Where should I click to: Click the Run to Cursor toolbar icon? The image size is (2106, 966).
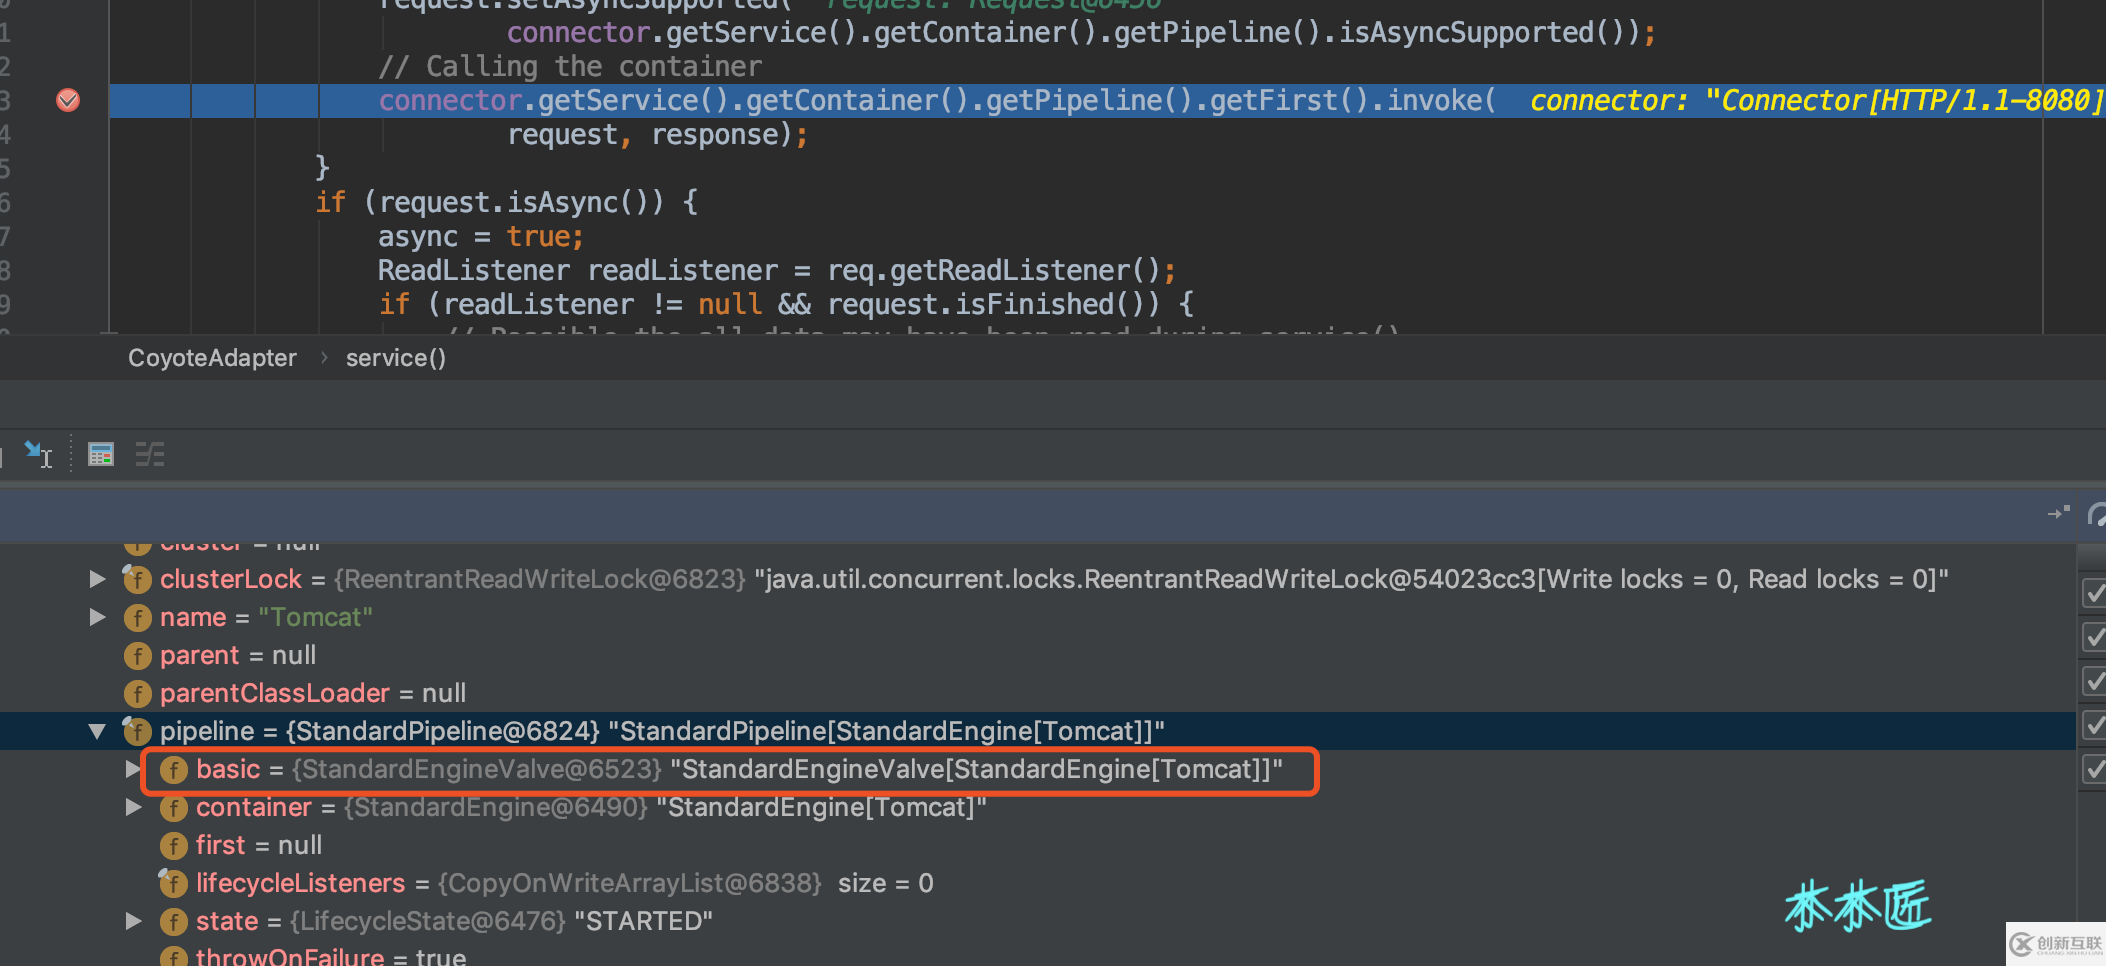[x=38, y=455]
